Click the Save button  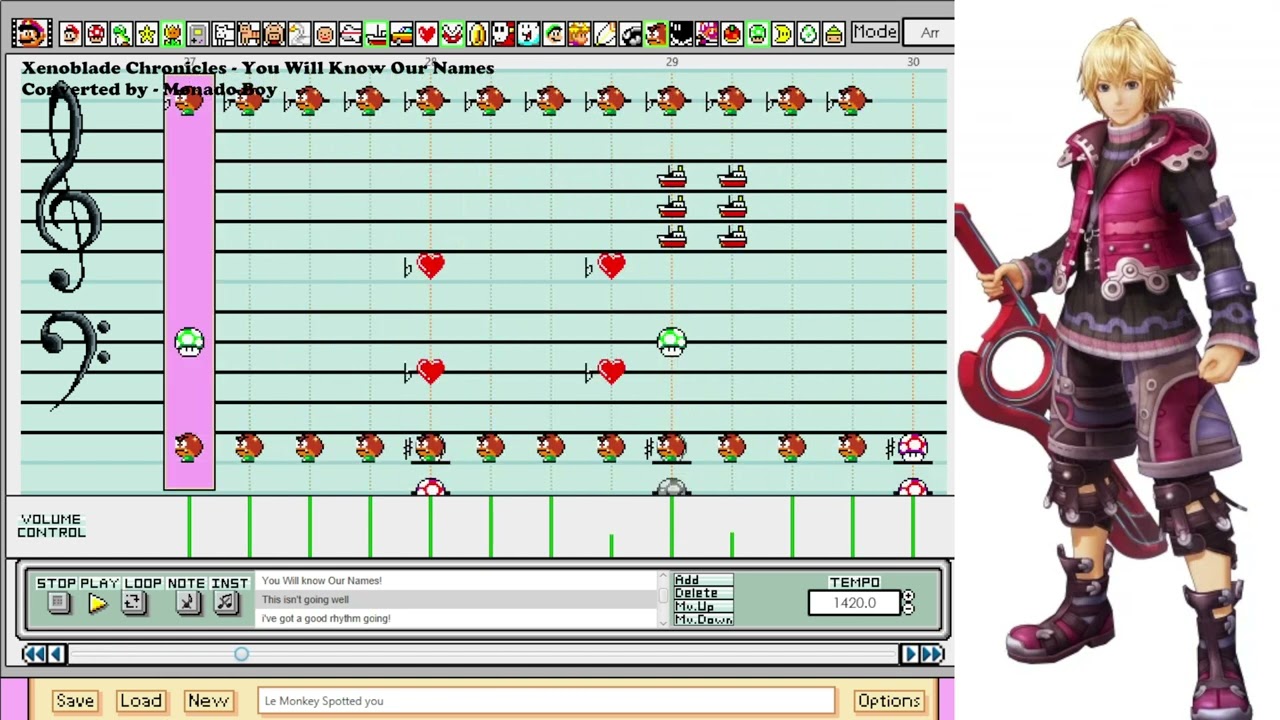[x=75, y=700]
